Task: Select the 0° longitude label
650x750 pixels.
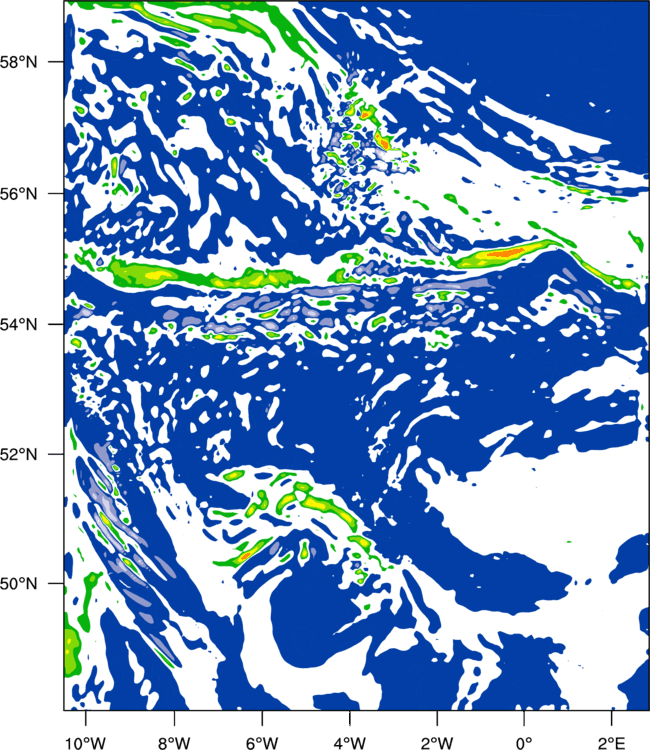Action: [524, 743]
